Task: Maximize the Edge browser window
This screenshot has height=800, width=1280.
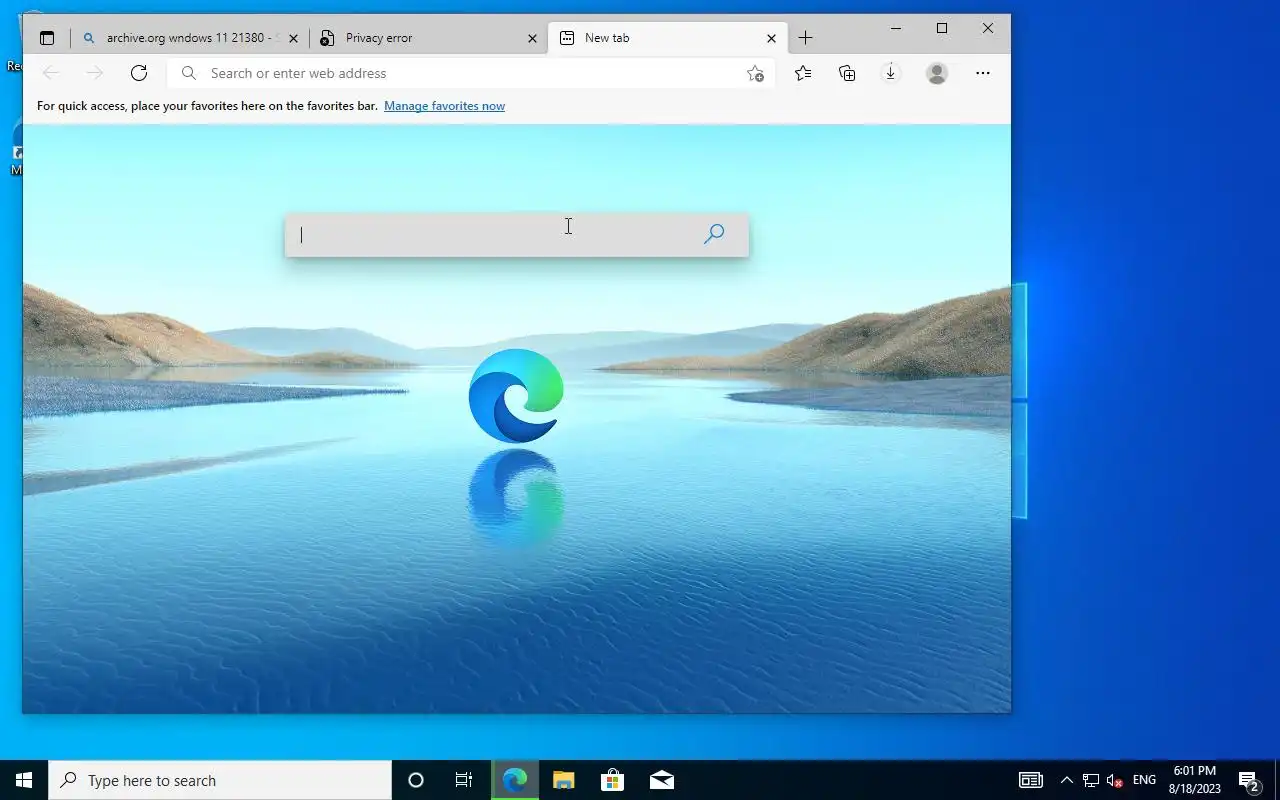Action: pos(942,28)
